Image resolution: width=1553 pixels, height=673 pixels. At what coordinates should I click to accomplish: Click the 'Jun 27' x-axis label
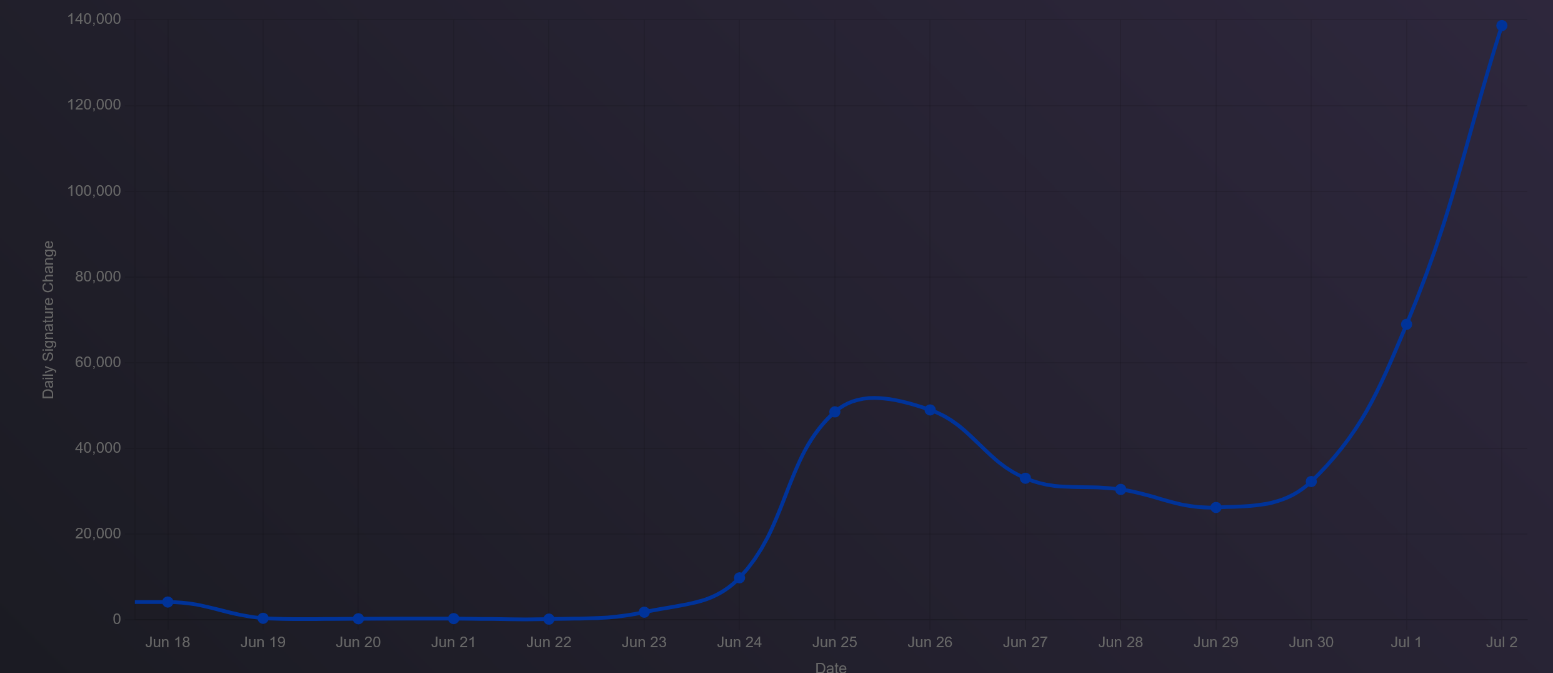click(x=1025, y=642)
